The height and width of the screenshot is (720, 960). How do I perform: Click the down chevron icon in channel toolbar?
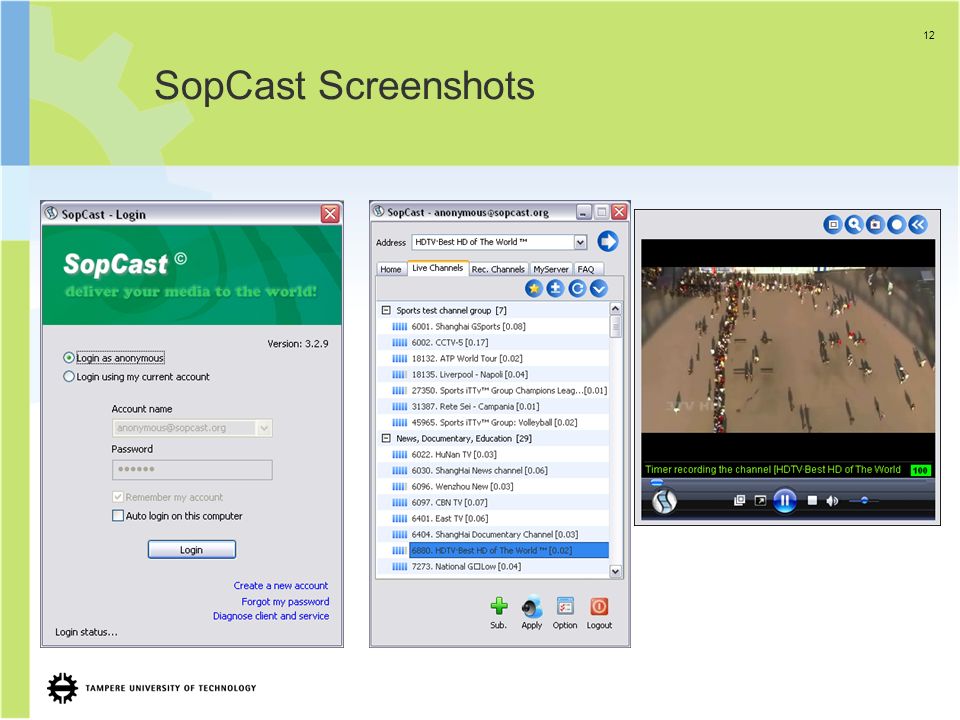point(599,288)
